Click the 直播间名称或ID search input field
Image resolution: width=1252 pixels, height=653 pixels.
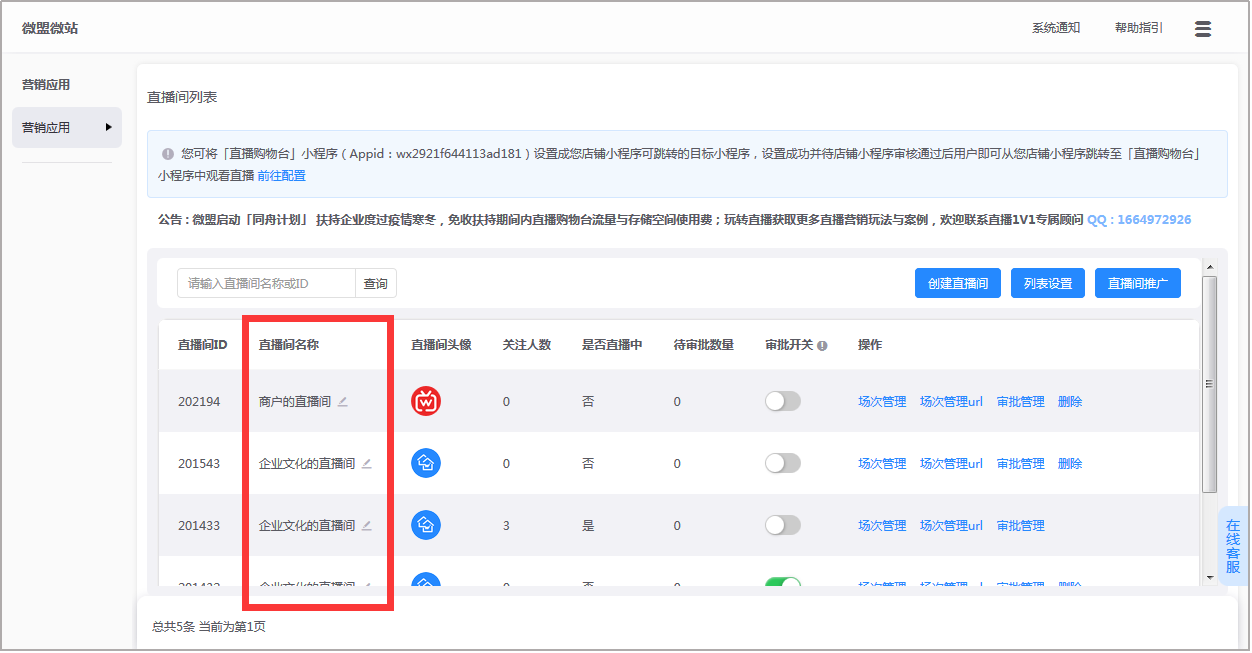tap(266, 284)
